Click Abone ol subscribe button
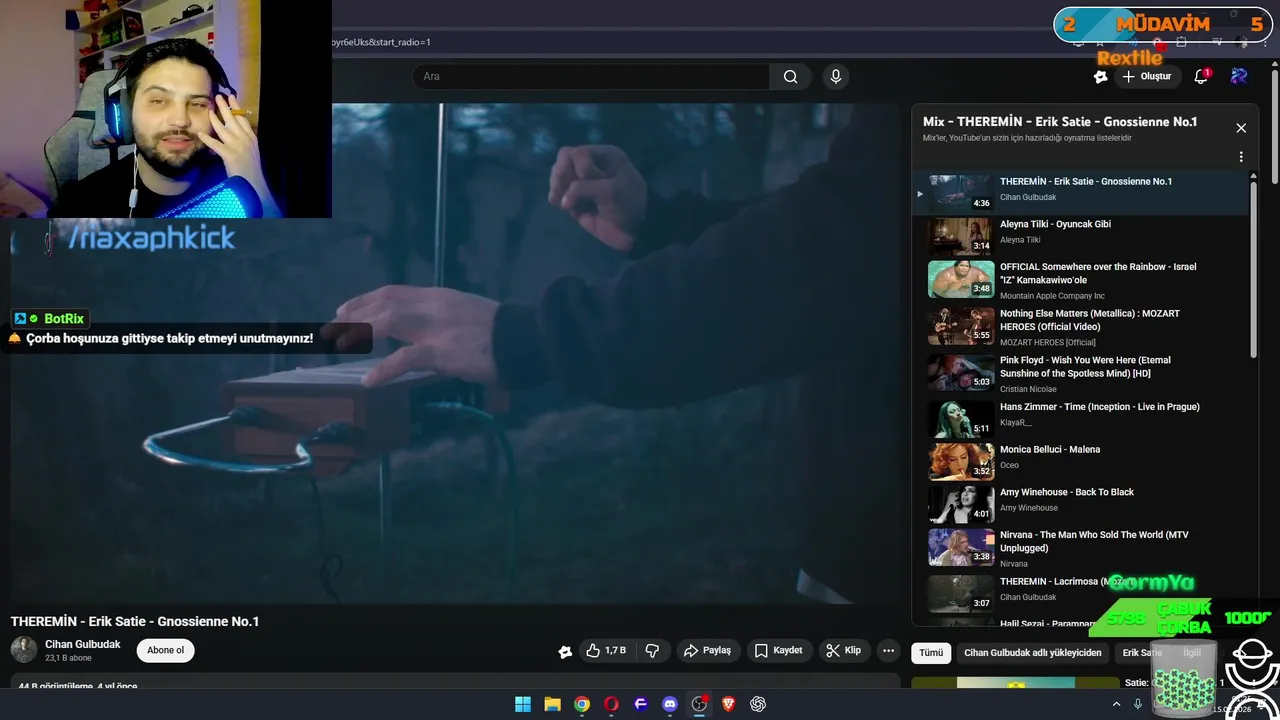The width and height of the screenshot is (1280, 720). (x=165, y=650)
